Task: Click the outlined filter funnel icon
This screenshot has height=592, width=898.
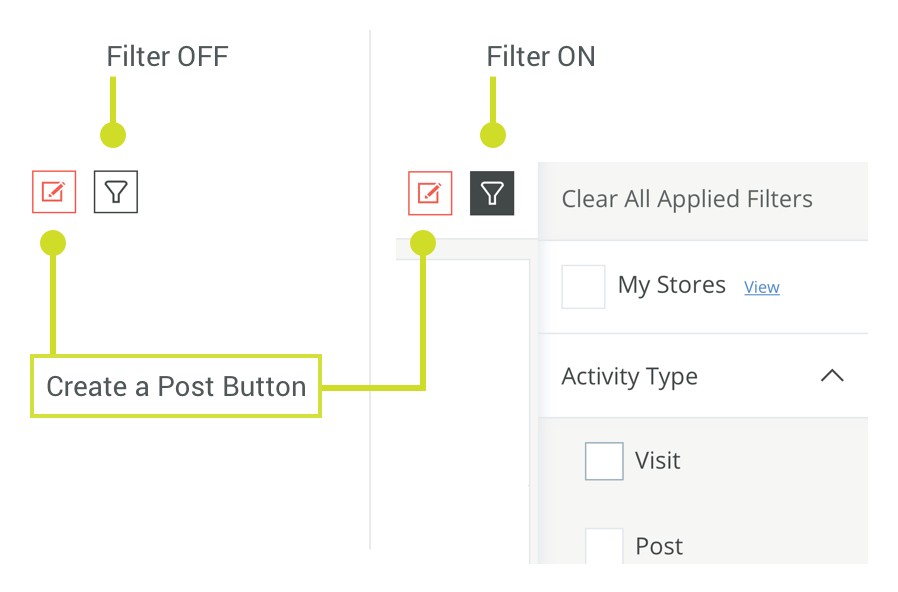Action: tap(116, 192)
